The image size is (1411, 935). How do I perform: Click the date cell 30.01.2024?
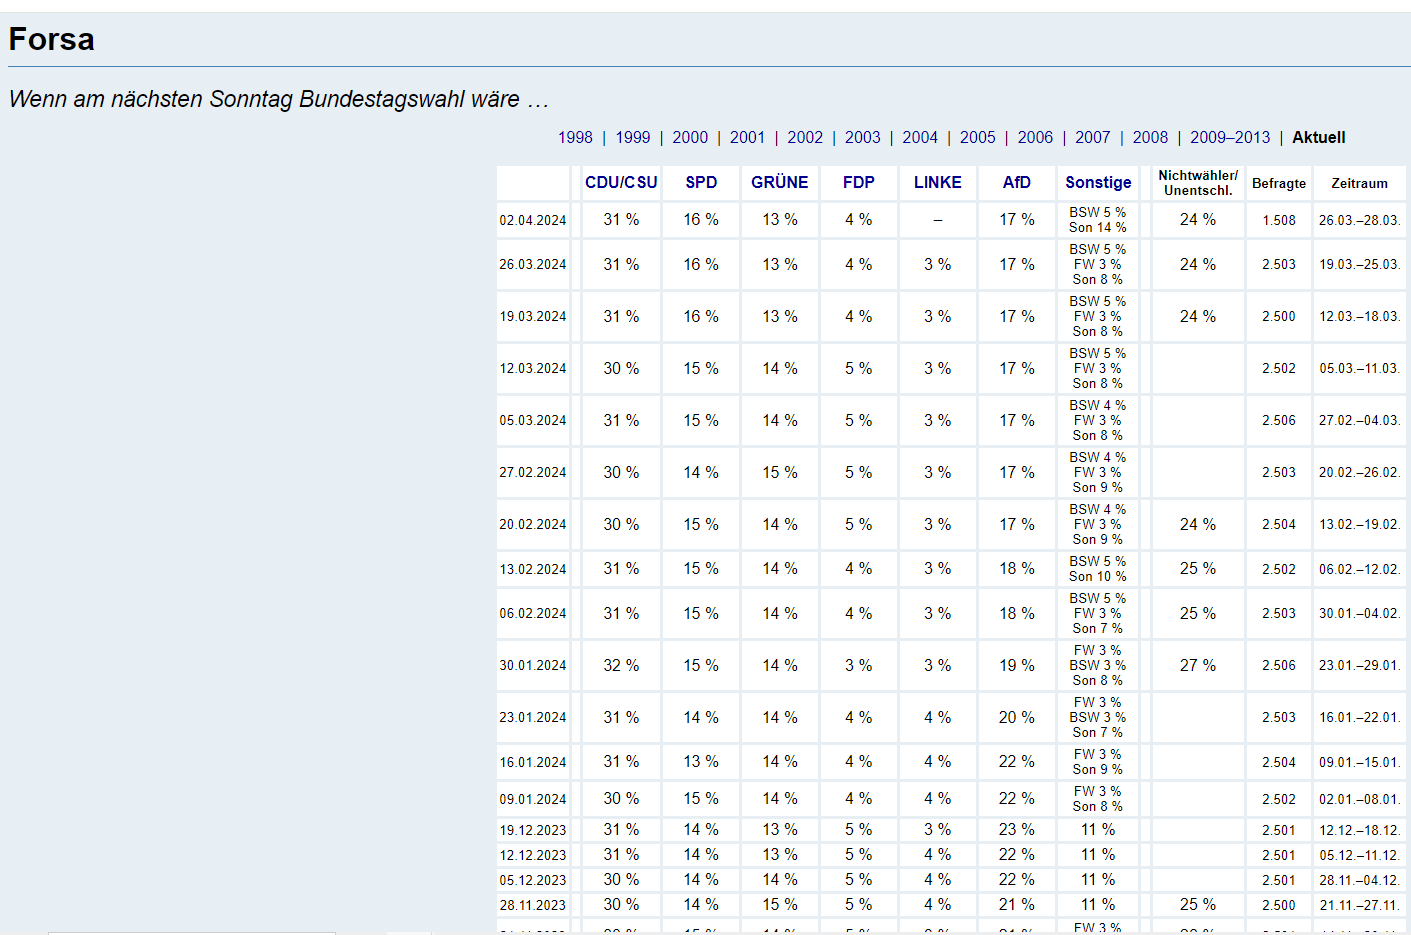[x=533, y=665]
